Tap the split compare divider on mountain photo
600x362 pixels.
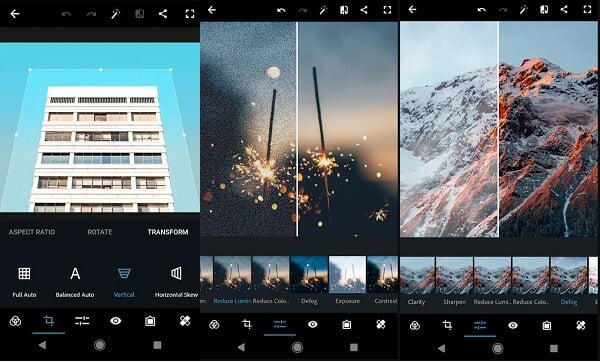click(x=498, y=129)
